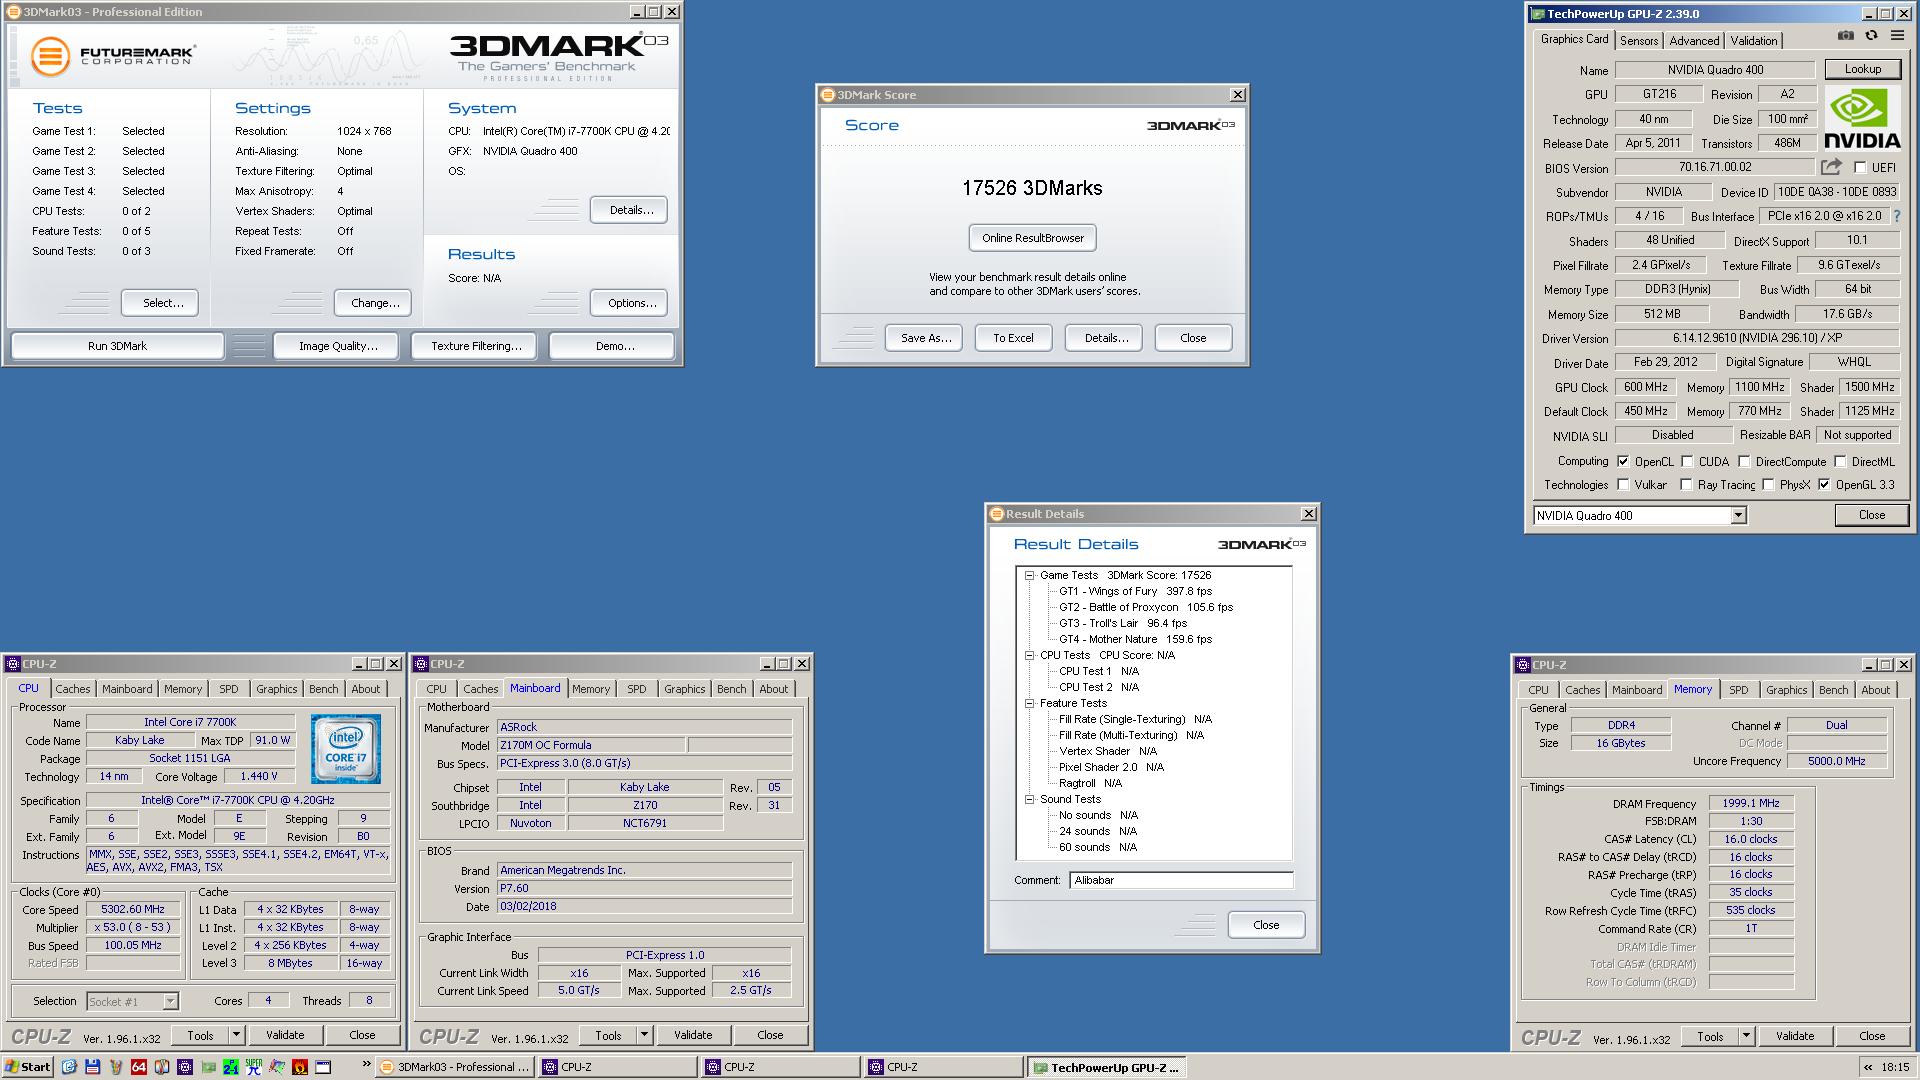Click the NVIDIA logo in GPU-Z
Screen dimensions: 1920x1080
click(1862, 118)
